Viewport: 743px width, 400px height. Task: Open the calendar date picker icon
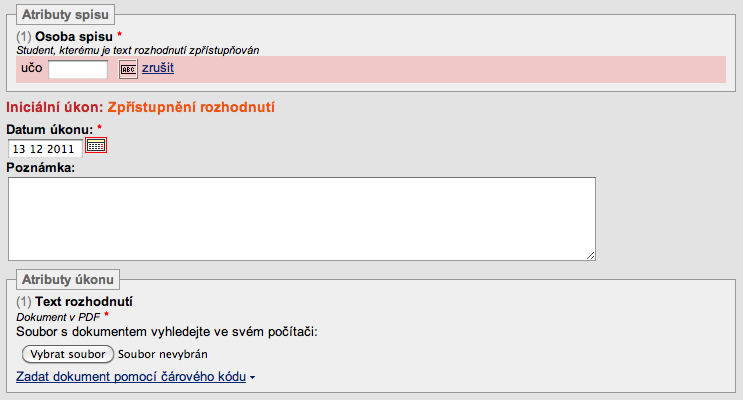(96, 145)
